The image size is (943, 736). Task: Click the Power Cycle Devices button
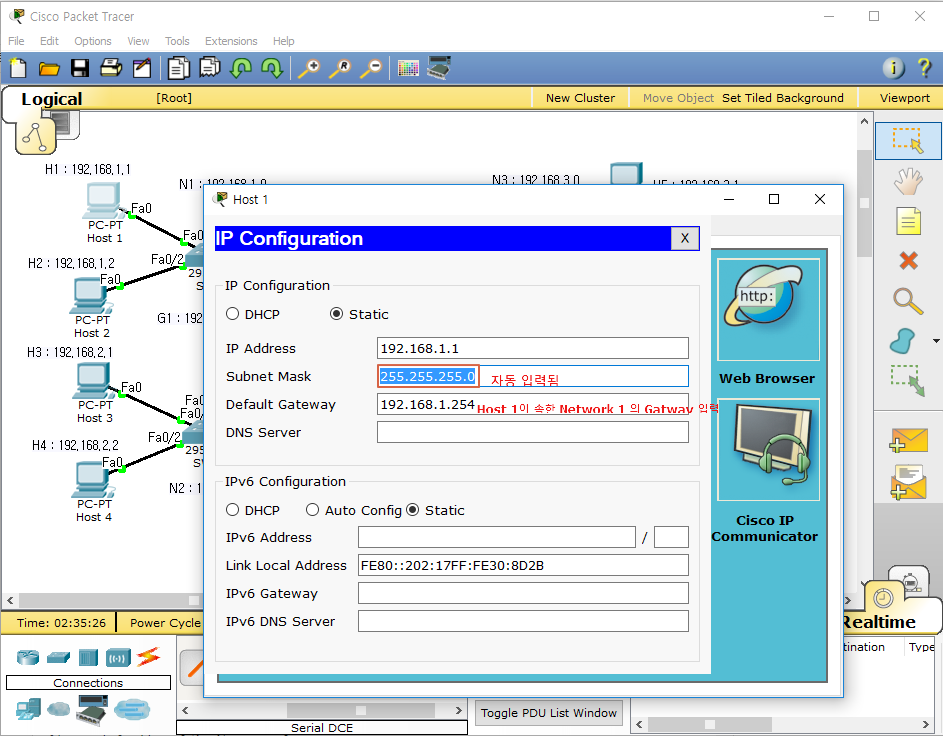click(165, 623)
